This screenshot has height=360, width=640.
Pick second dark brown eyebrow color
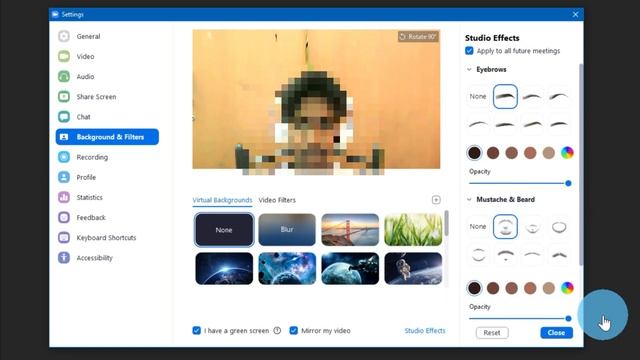coord(493,153)
